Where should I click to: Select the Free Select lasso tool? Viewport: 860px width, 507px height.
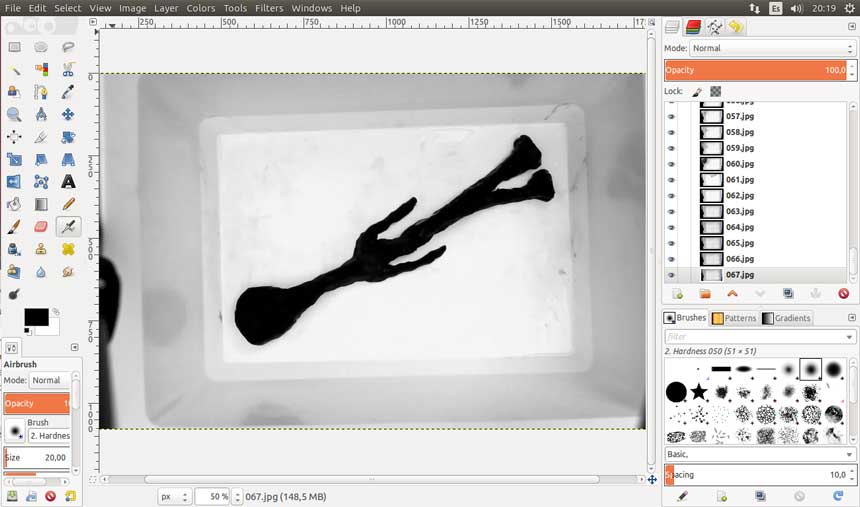coord(68,47)
